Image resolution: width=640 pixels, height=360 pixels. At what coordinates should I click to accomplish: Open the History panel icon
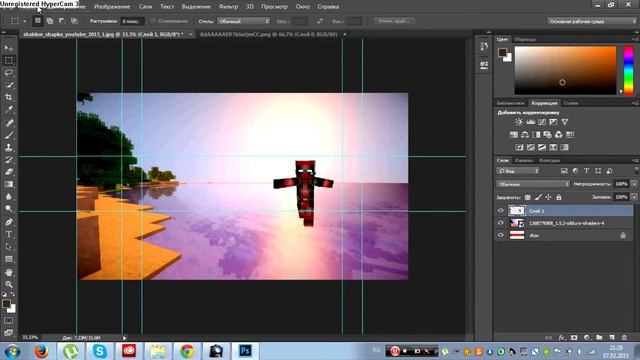point(484,47)
